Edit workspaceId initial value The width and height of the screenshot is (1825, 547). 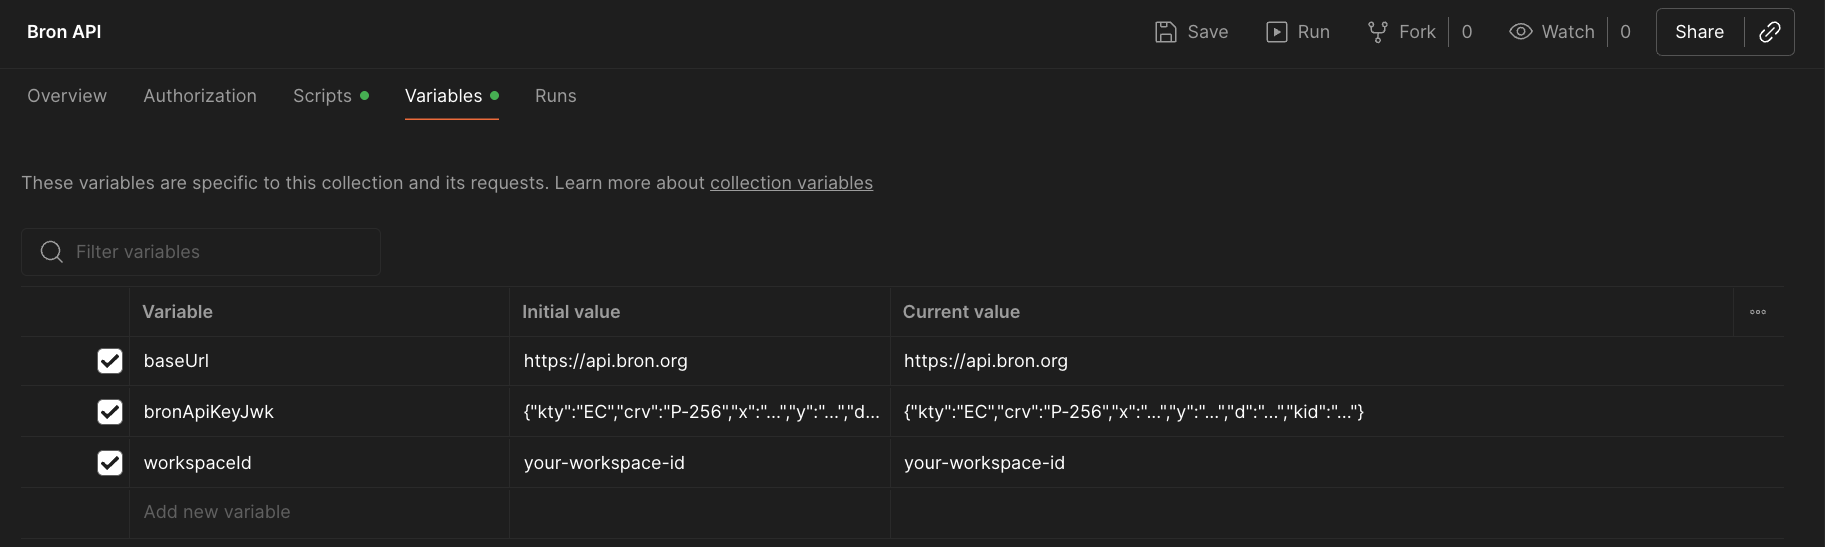point(700,463)
